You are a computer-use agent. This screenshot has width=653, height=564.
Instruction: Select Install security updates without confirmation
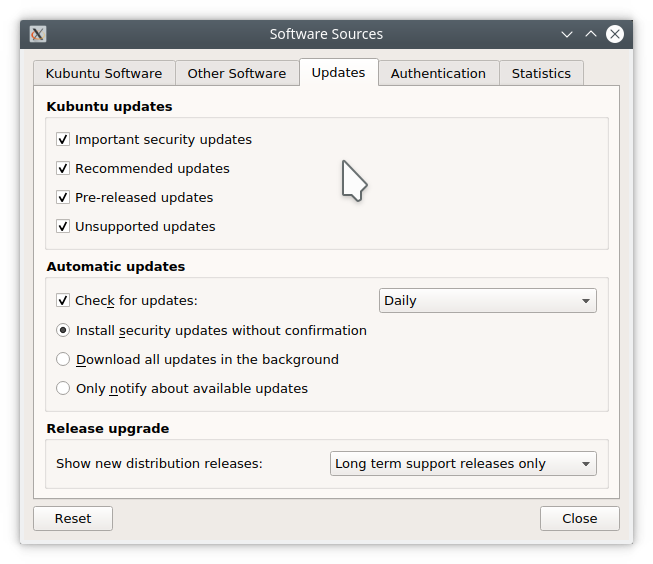pos(63,331)
